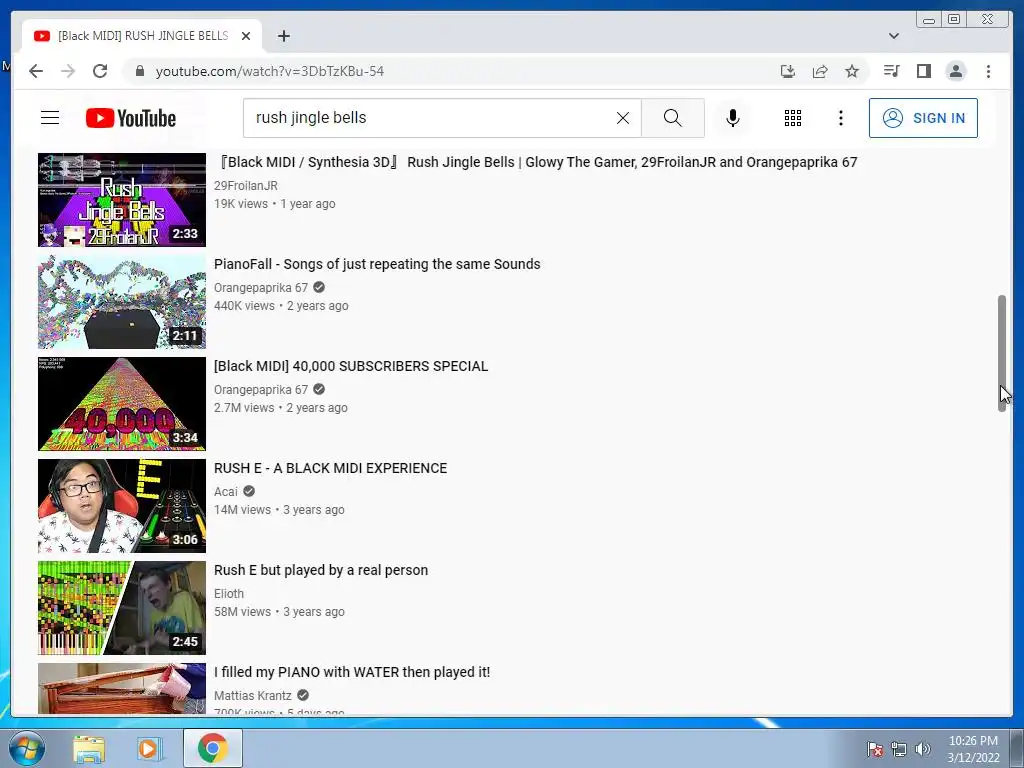Open the Chrome three-dot menu

988,71
